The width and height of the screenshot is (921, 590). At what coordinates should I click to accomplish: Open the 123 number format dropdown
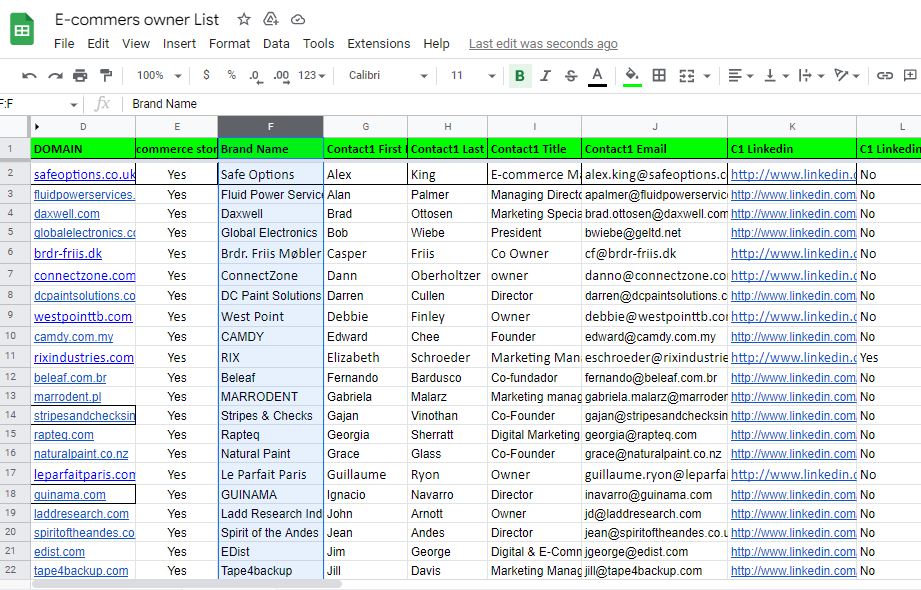[311, 75]
